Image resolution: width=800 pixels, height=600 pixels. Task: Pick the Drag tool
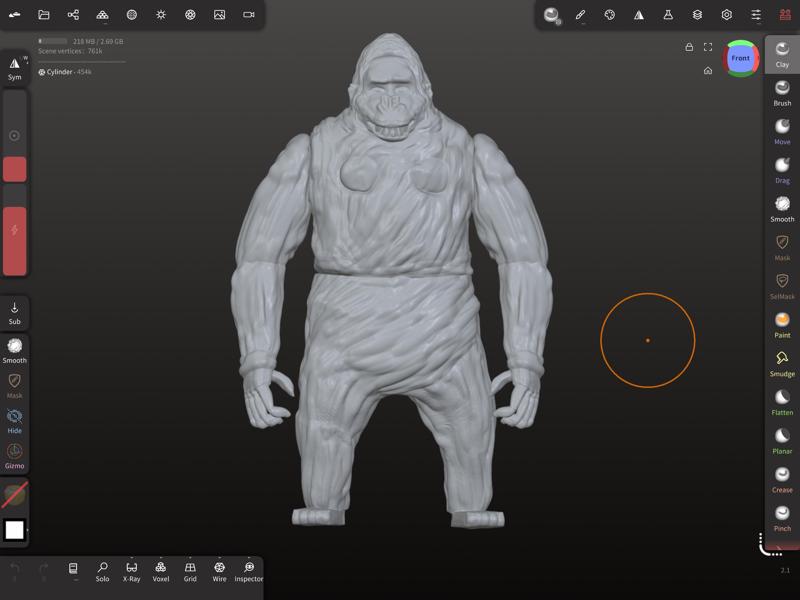click(782, 171)
